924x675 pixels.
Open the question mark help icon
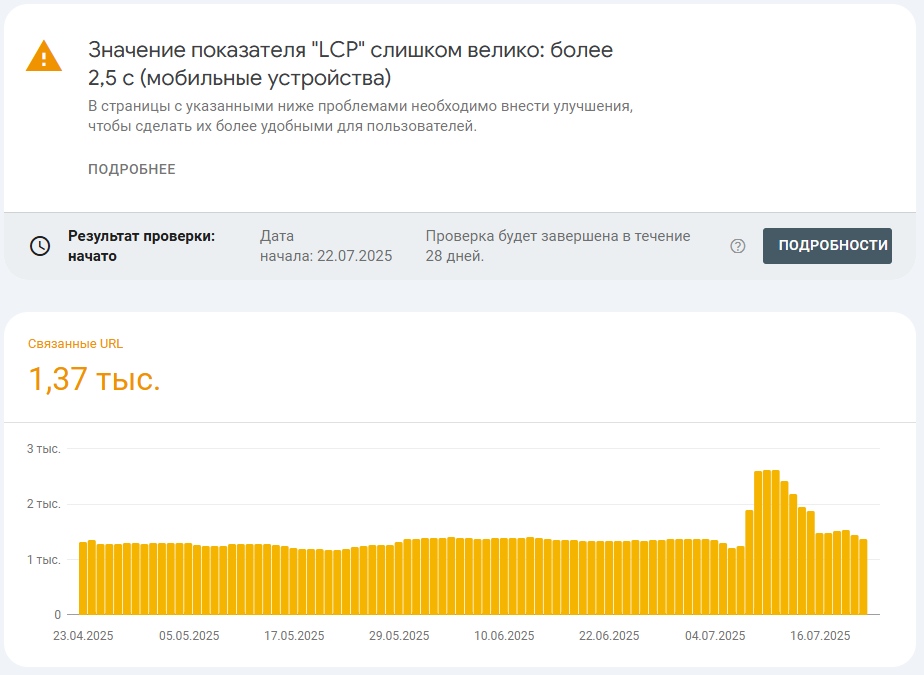pyautogui.click(x=738, y=246)
